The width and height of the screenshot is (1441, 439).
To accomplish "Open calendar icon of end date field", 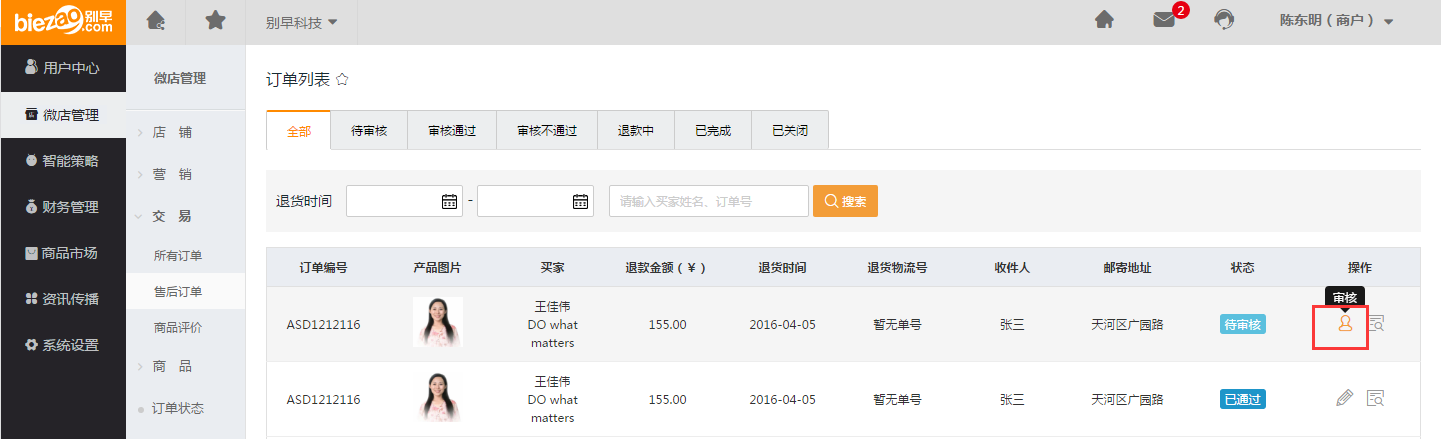I will tap(580, 201).
